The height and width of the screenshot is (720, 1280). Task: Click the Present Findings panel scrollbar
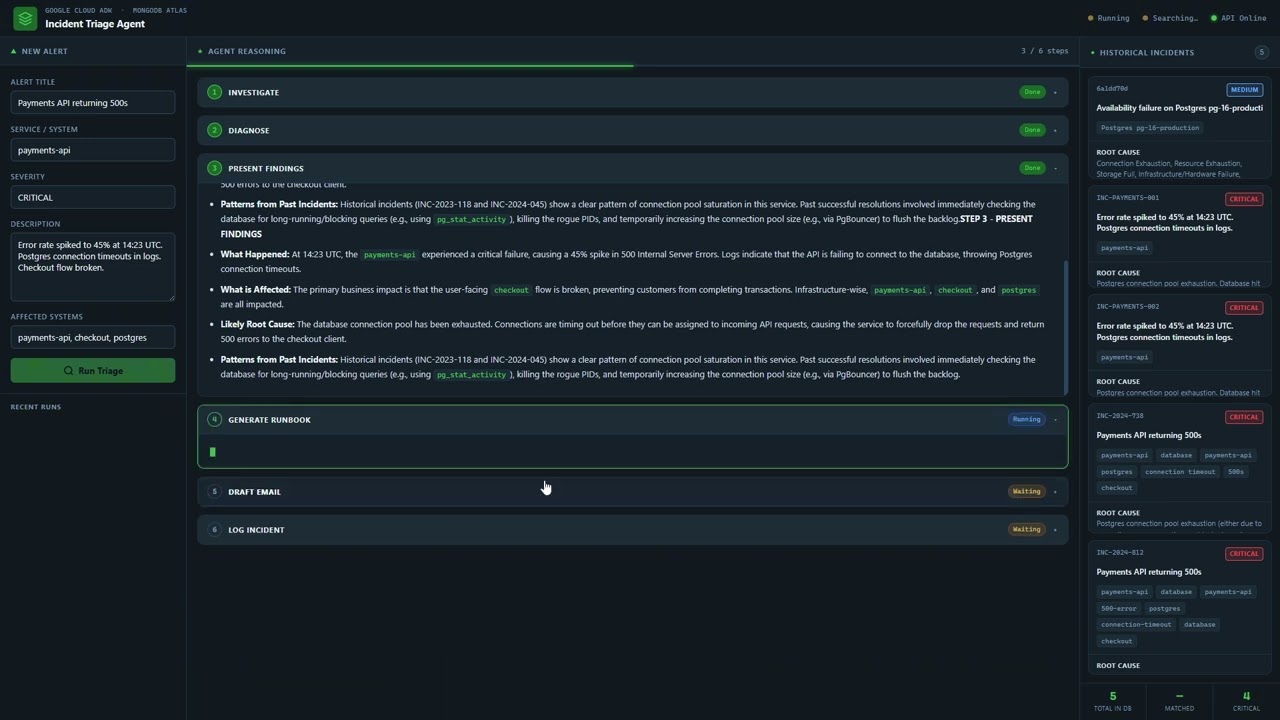1065,327
